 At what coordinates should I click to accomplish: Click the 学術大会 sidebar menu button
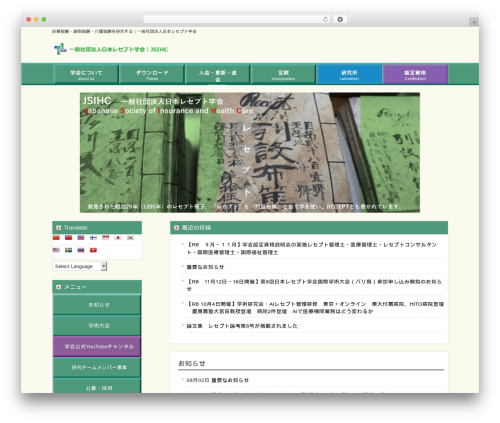pyautogui.click(x=97, y=326)
